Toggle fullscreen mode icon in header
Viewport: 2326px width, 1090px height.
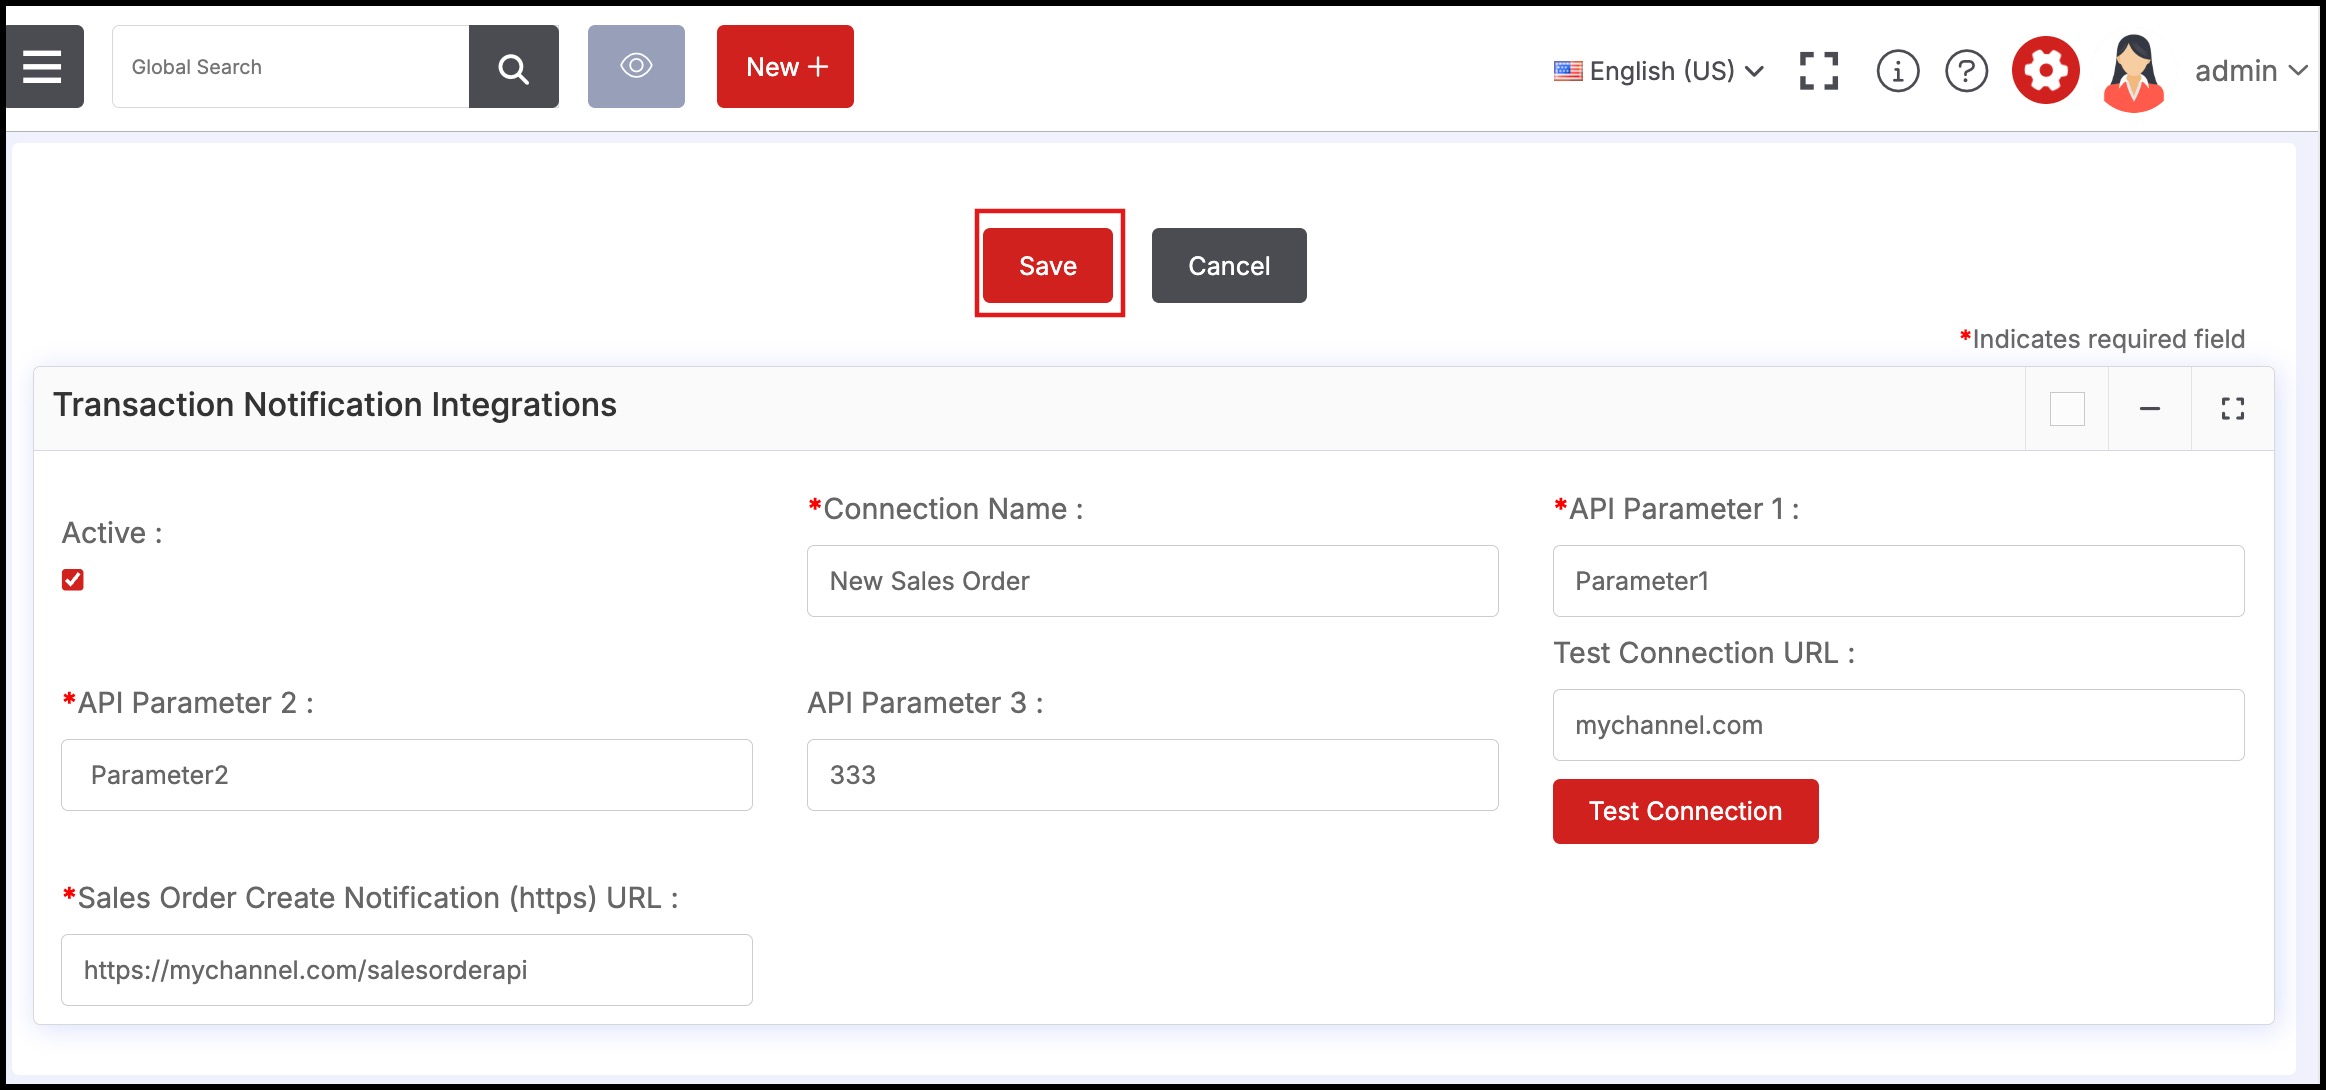point(1818,71)
